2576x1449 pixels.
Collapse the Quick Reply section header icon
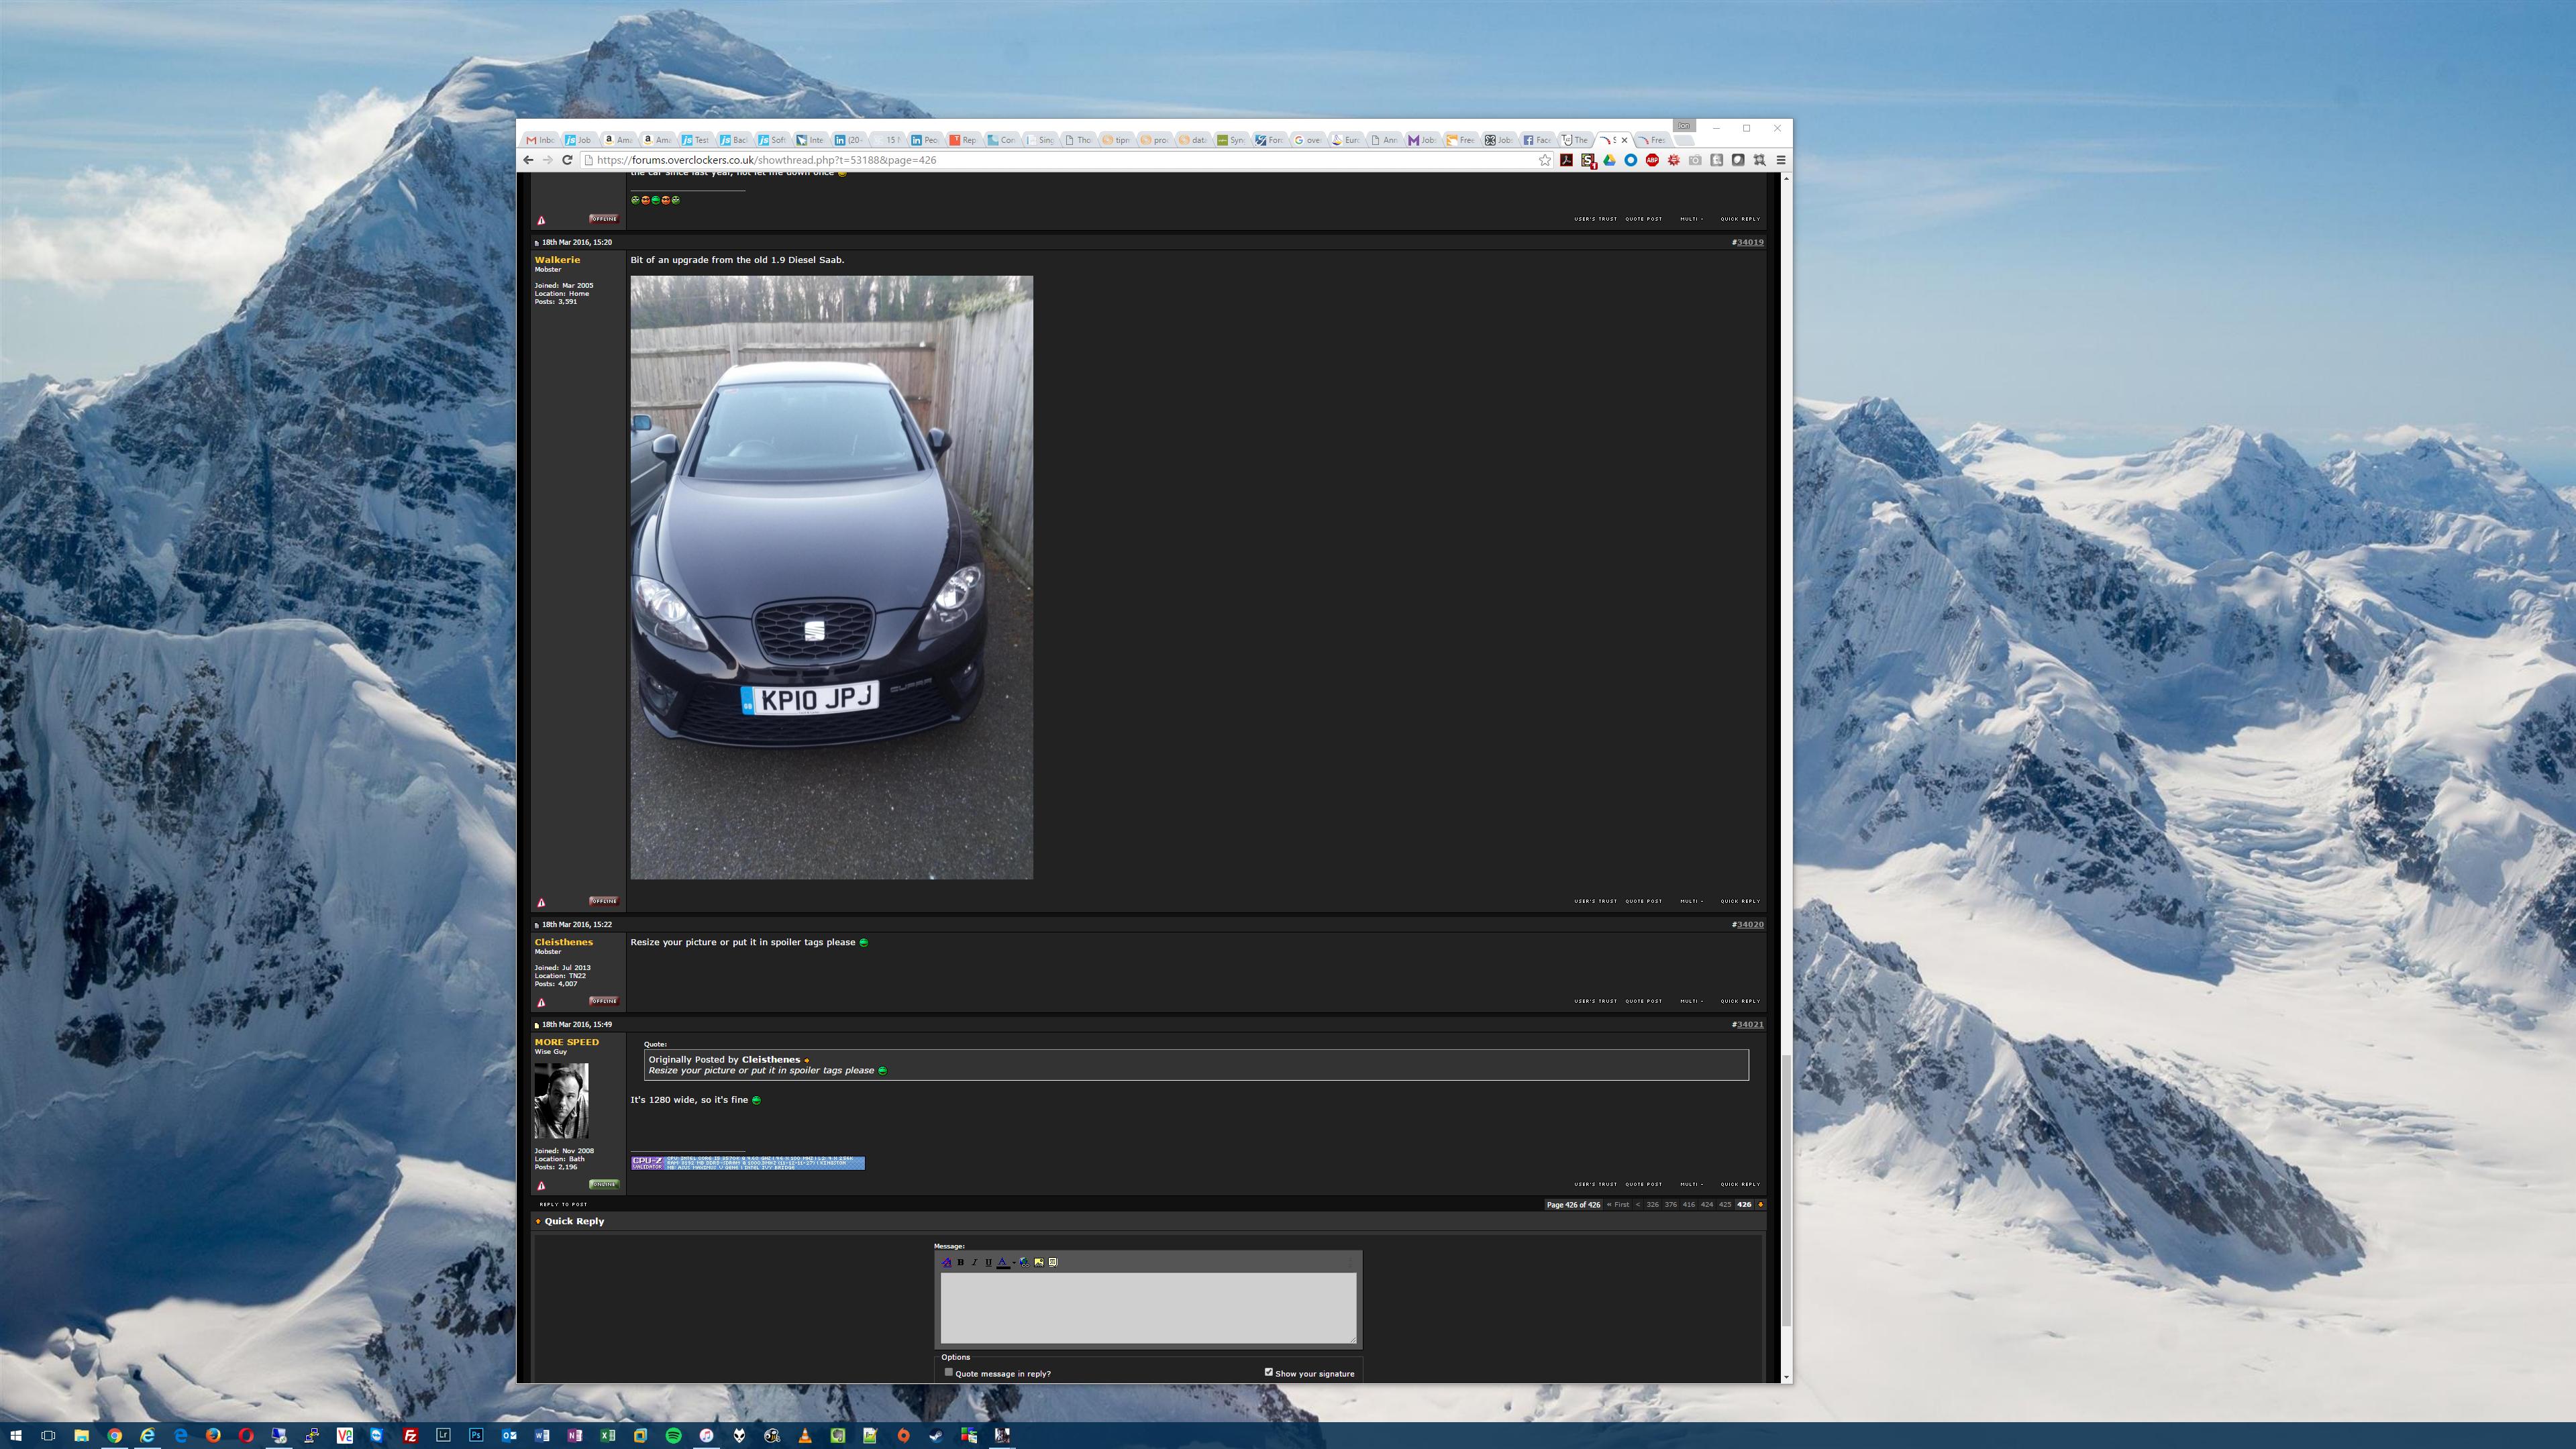[x=538, y=1221]
